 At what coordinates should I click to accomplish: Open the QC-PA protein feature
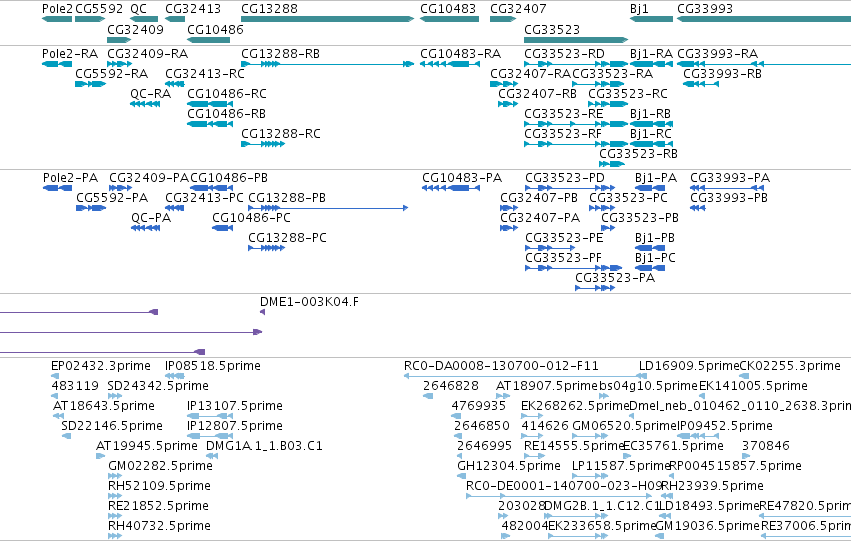tap(145, 228)
